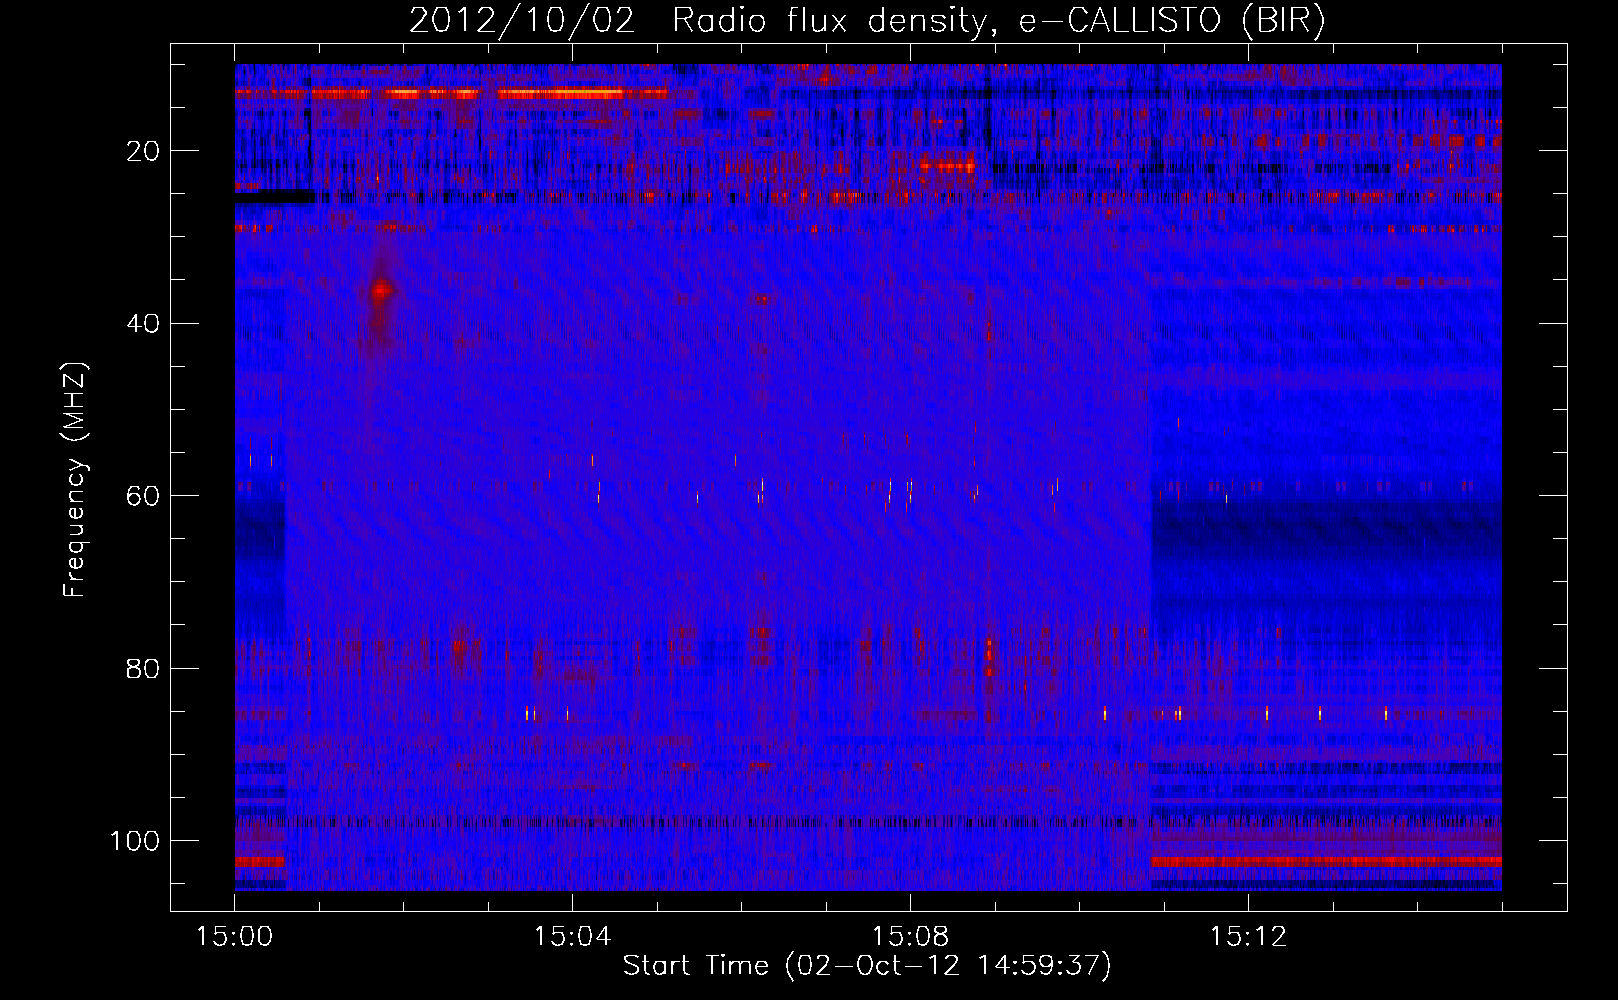Click the 15:12 time tick label
The height and width of the screenshot is (1000, 1618).
[x=1248, y=937]
